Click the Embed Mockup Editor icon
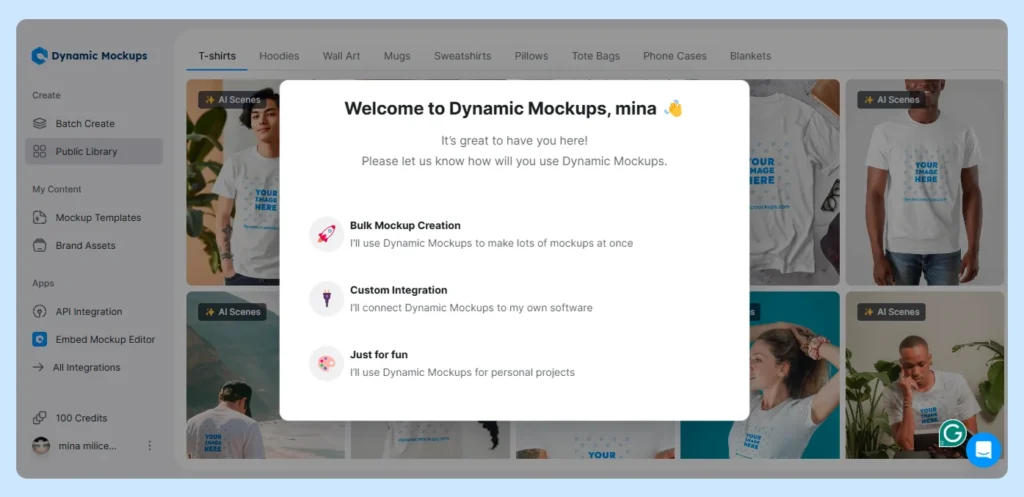 (x=39, y=340)
